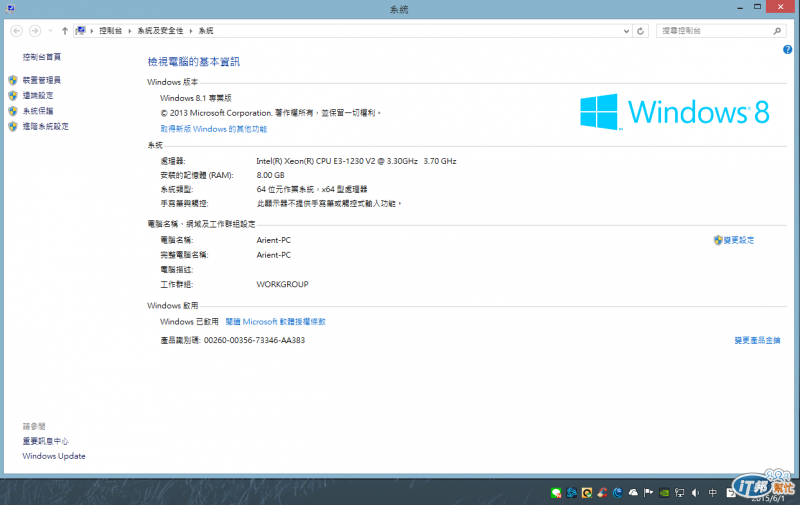Refresh the System page
The height and width of the screenshot is (505, 800).
pos(640,31)
